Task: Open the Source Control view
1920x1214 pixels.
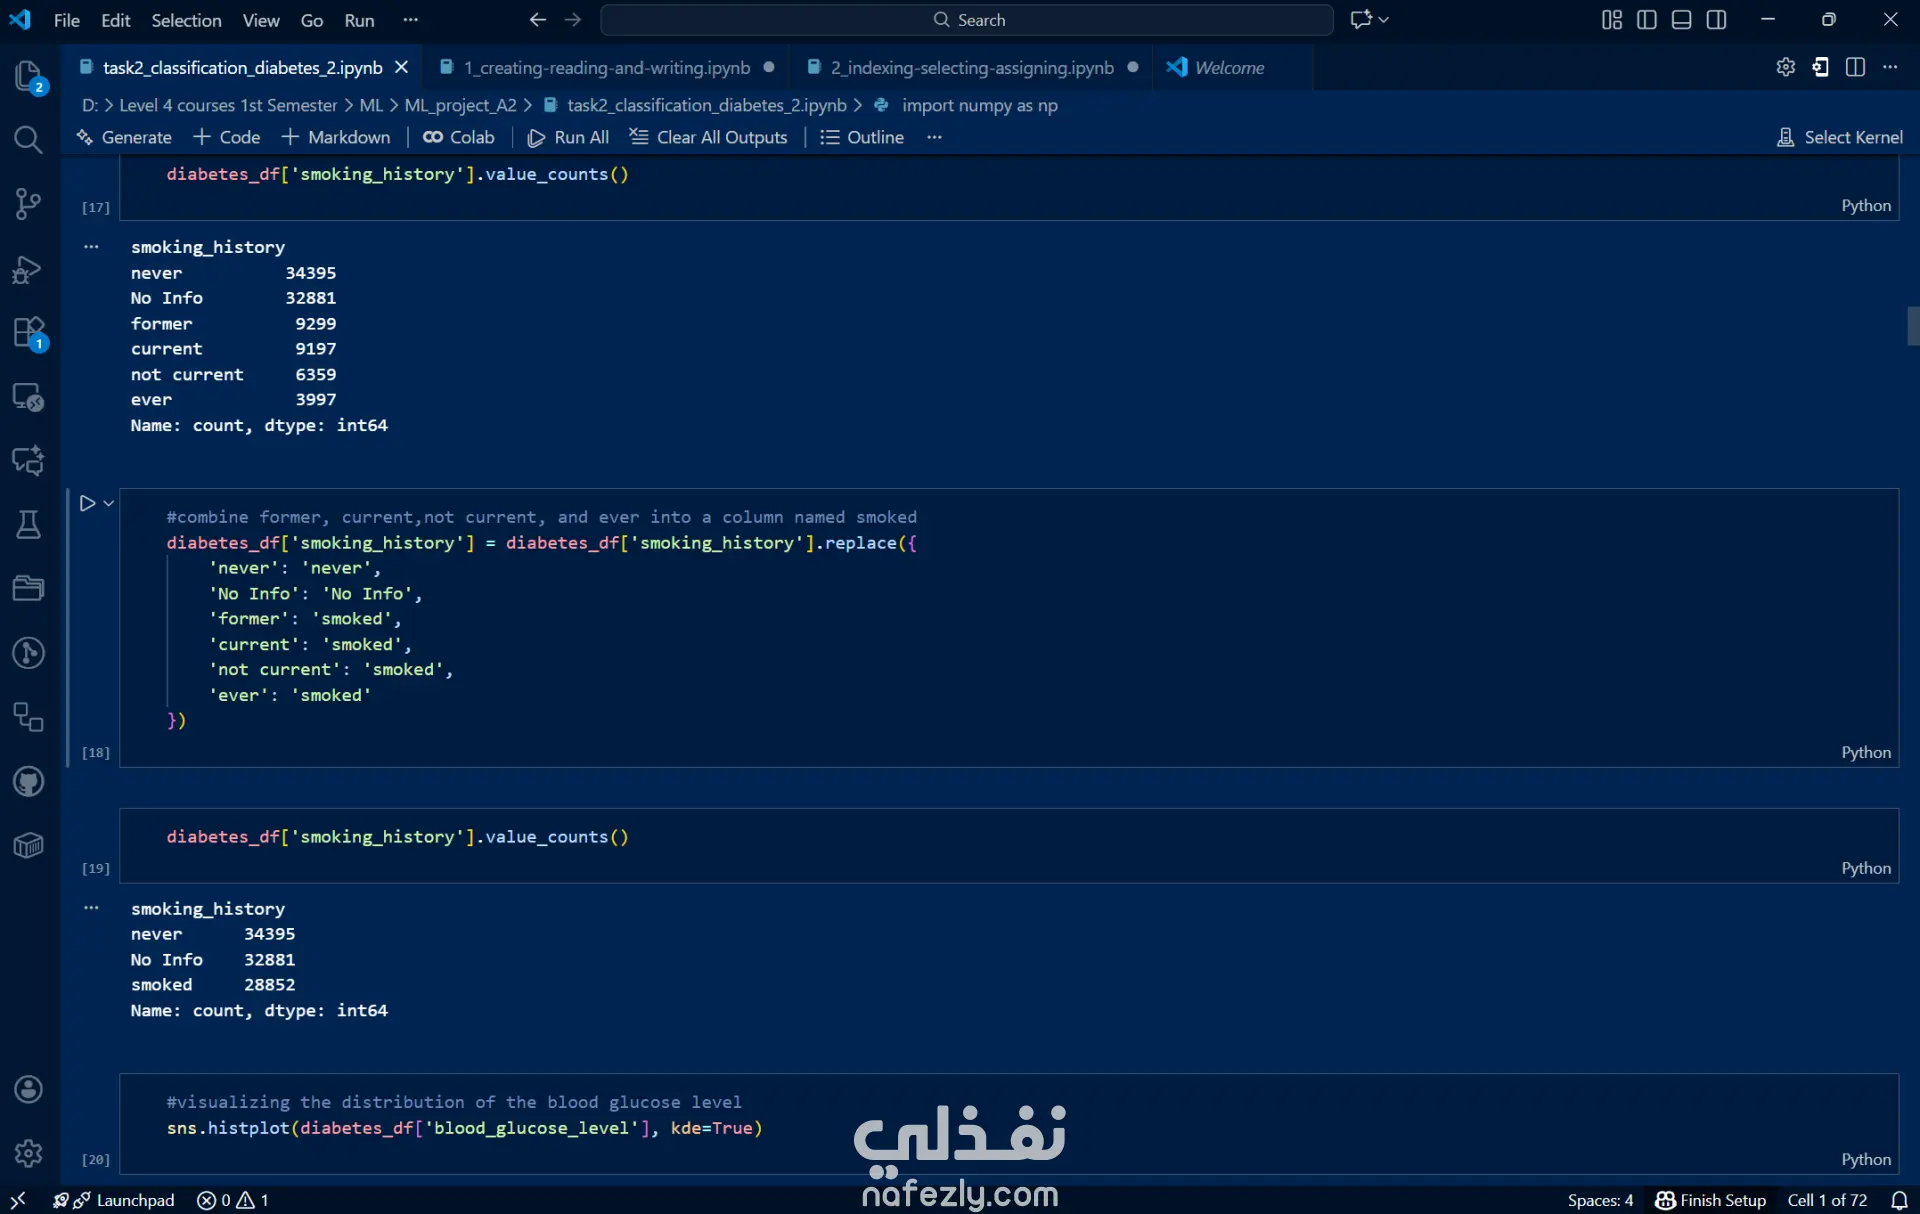Action: point(28,204)
